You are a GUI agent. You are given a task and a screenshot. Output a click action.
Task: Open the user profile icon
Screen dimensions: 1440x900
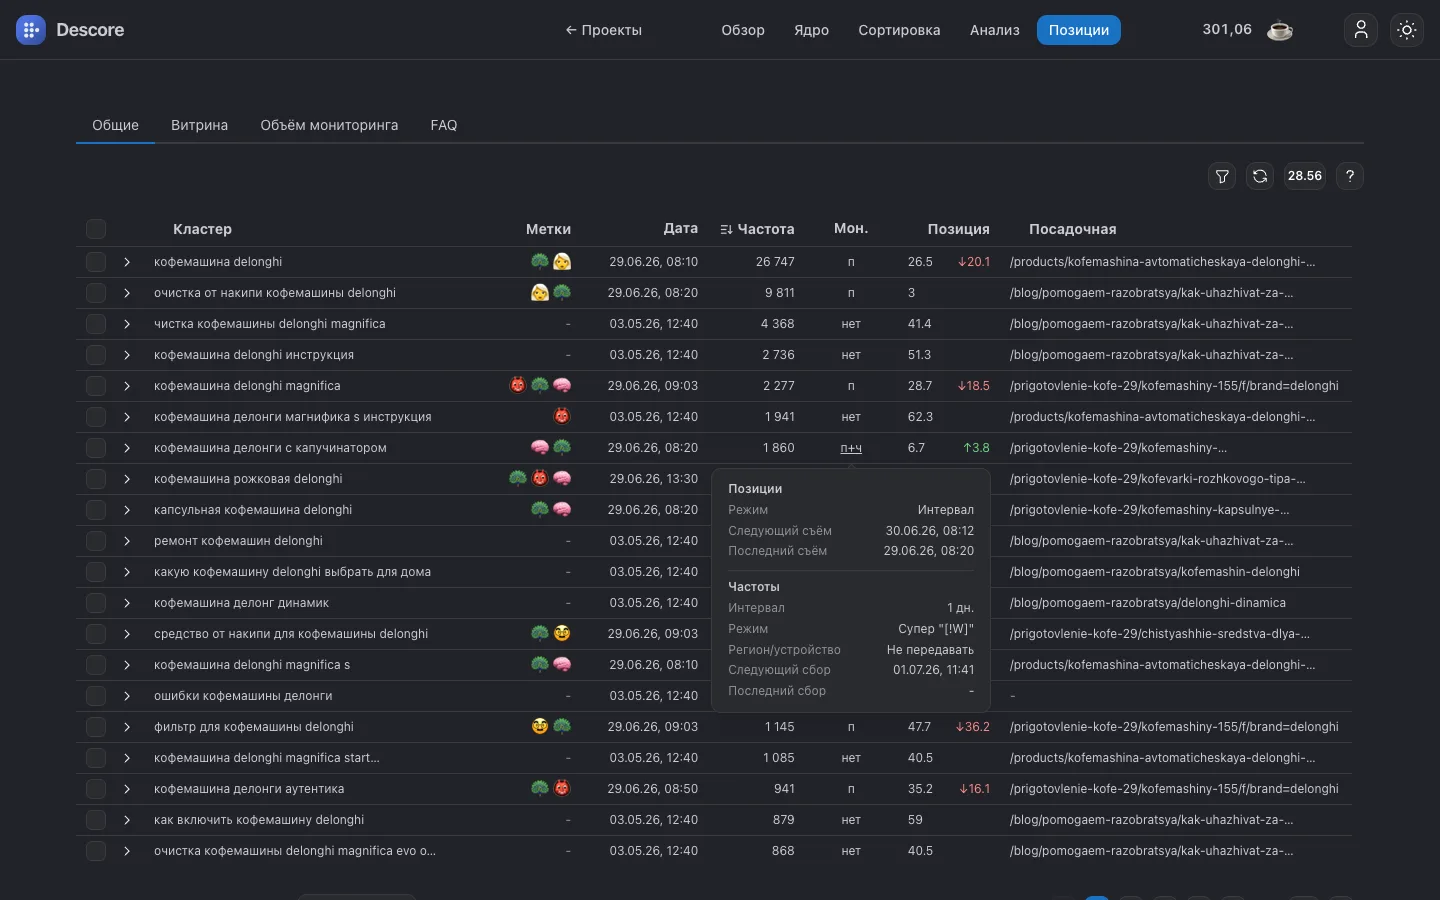[x=1361, y=30]
